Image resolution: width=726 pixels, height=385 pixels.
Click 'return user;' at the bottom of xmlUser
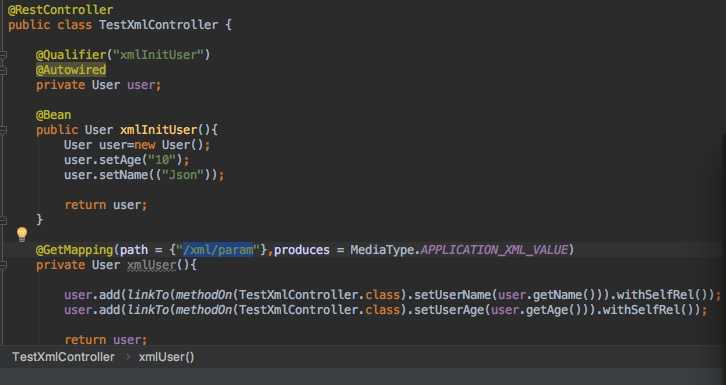pos(106,340)
